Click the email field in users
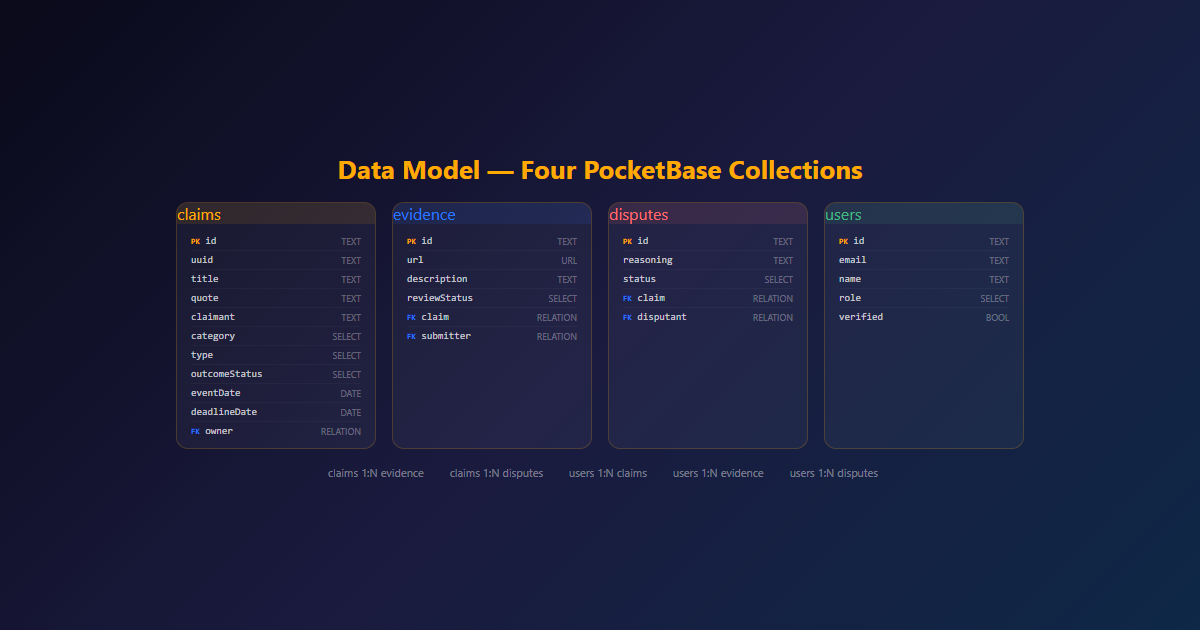The width and height of the screenshot is (1200, 630). pyautogui.click(x=924, y=260)
